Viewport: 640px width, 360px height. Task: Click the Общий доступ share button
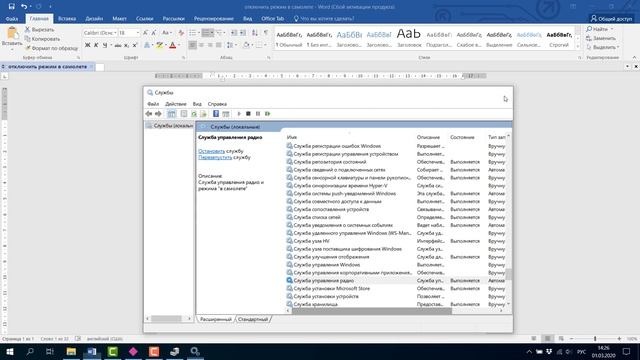click(x=611, y=18)
